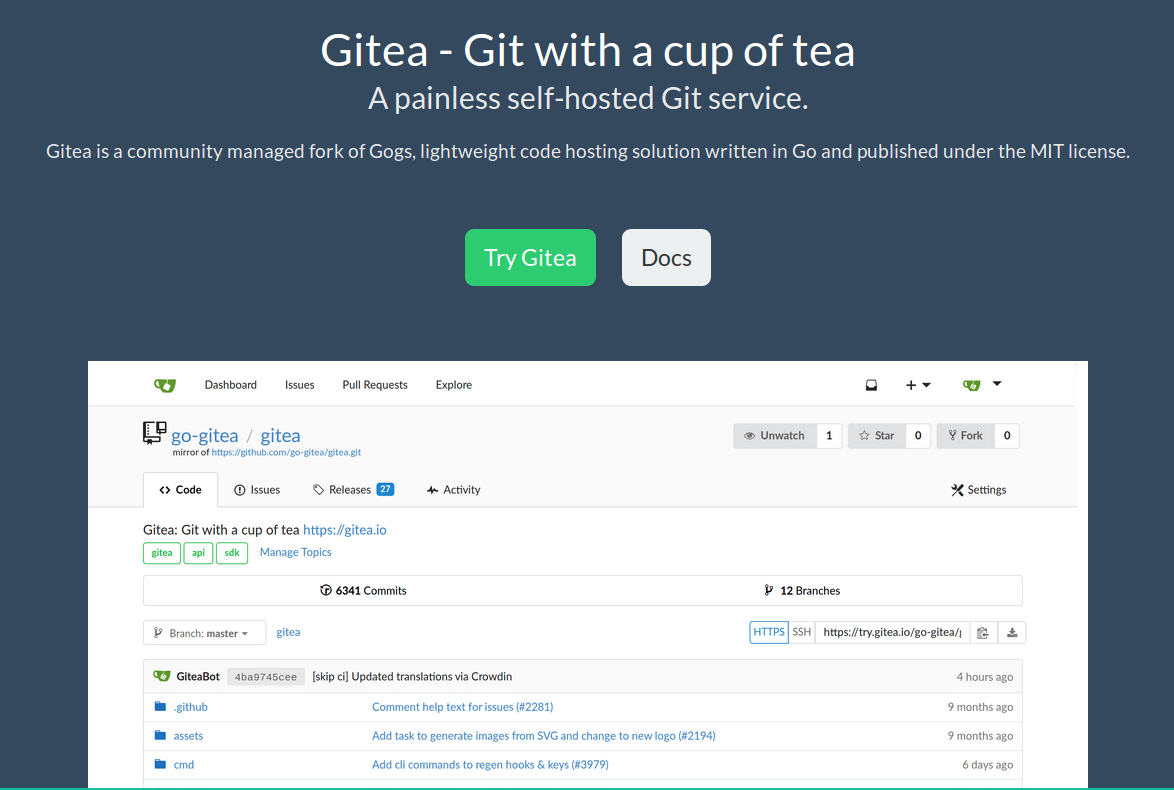Open commit hash 4ba9745cee

(x=266, y=677)
